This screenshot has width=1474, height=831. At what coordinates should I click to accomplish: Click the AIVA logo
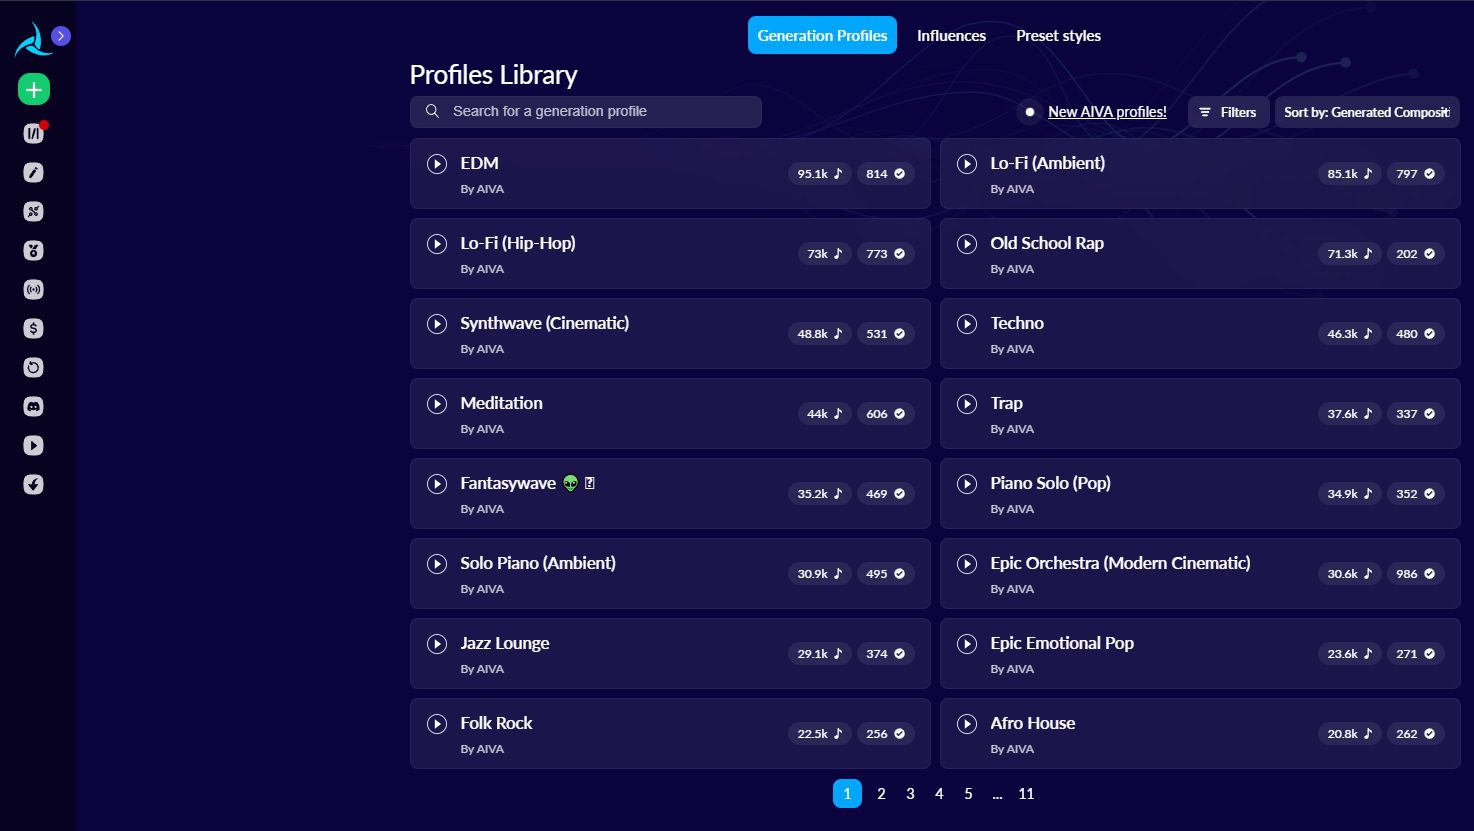tap(32, 40)
